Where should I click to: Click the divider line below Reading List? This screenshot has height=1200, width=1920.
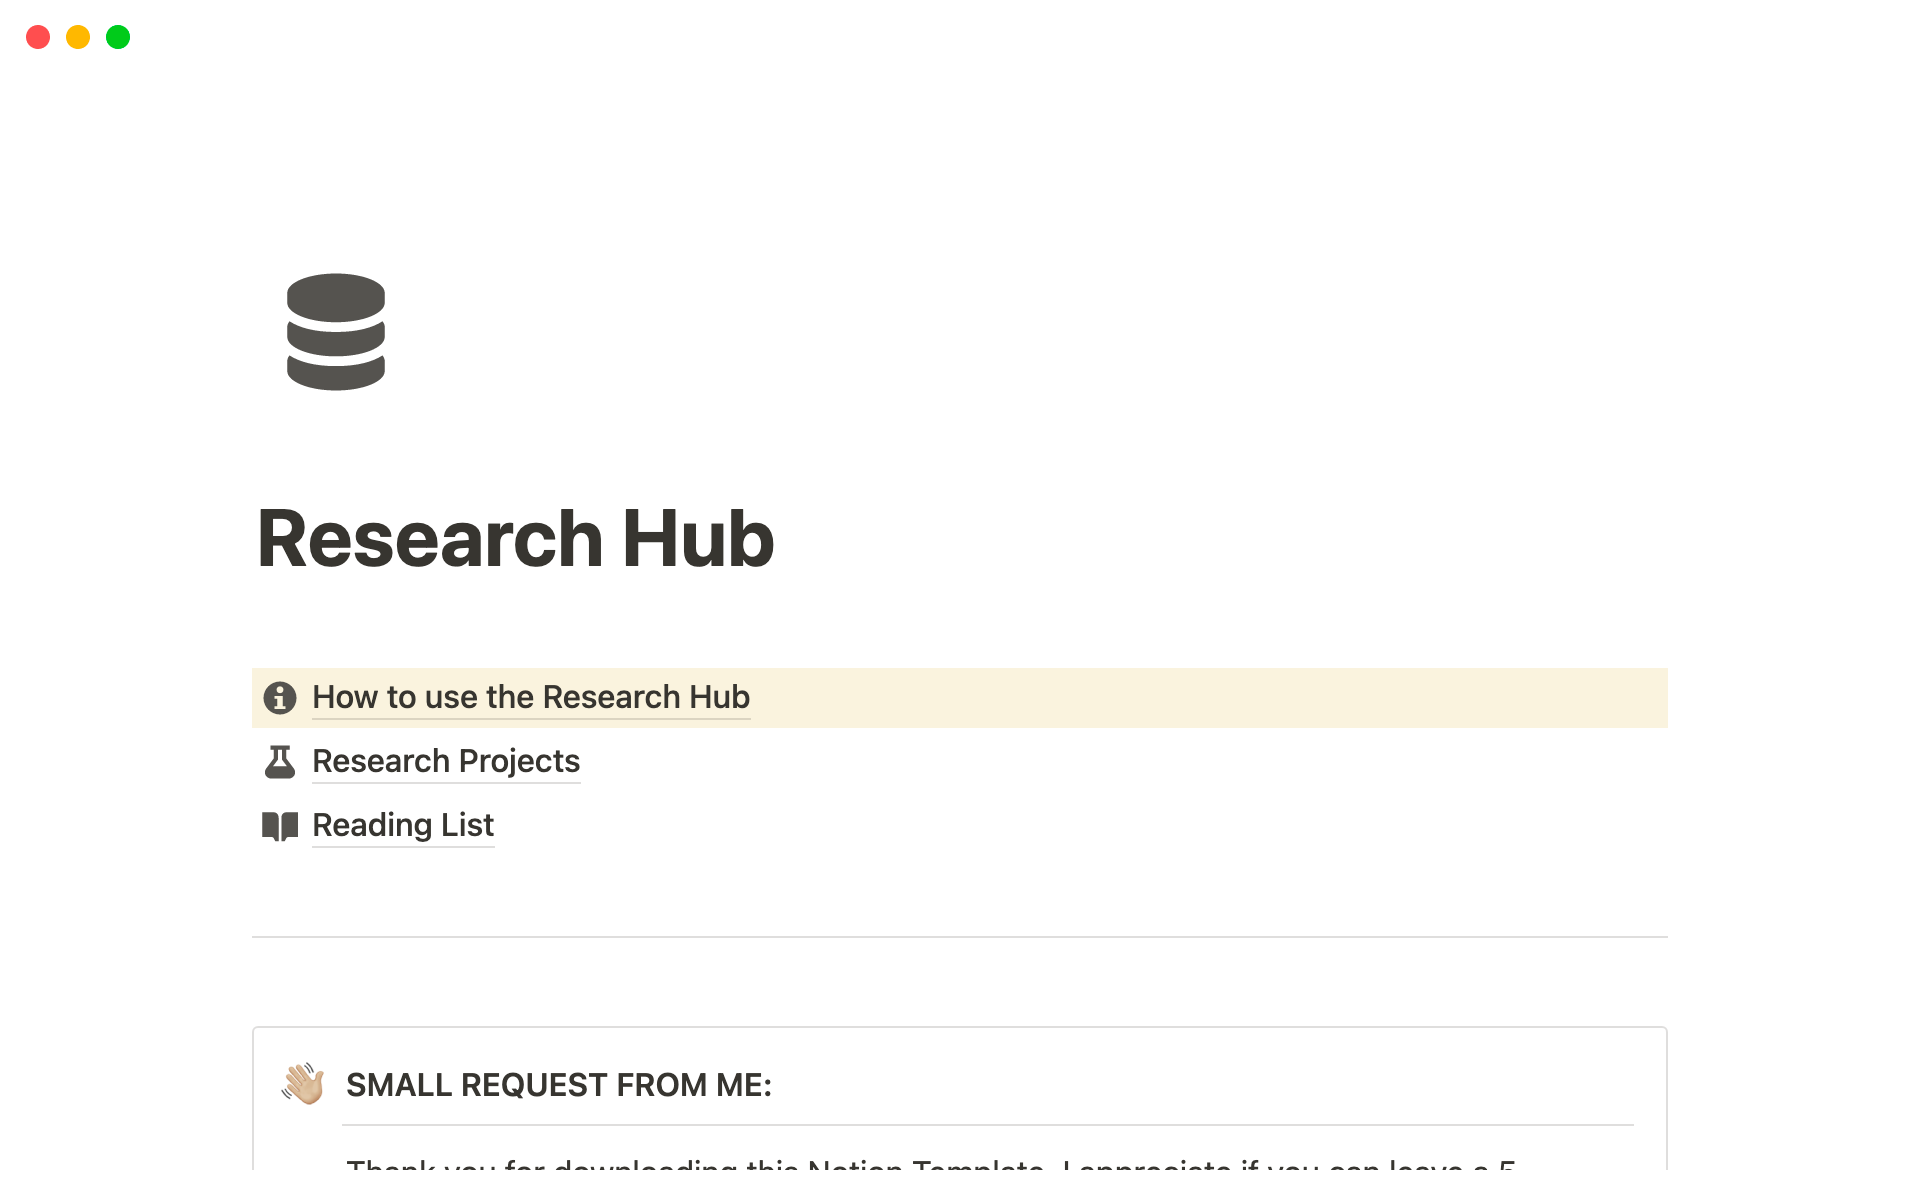(960, 937)
